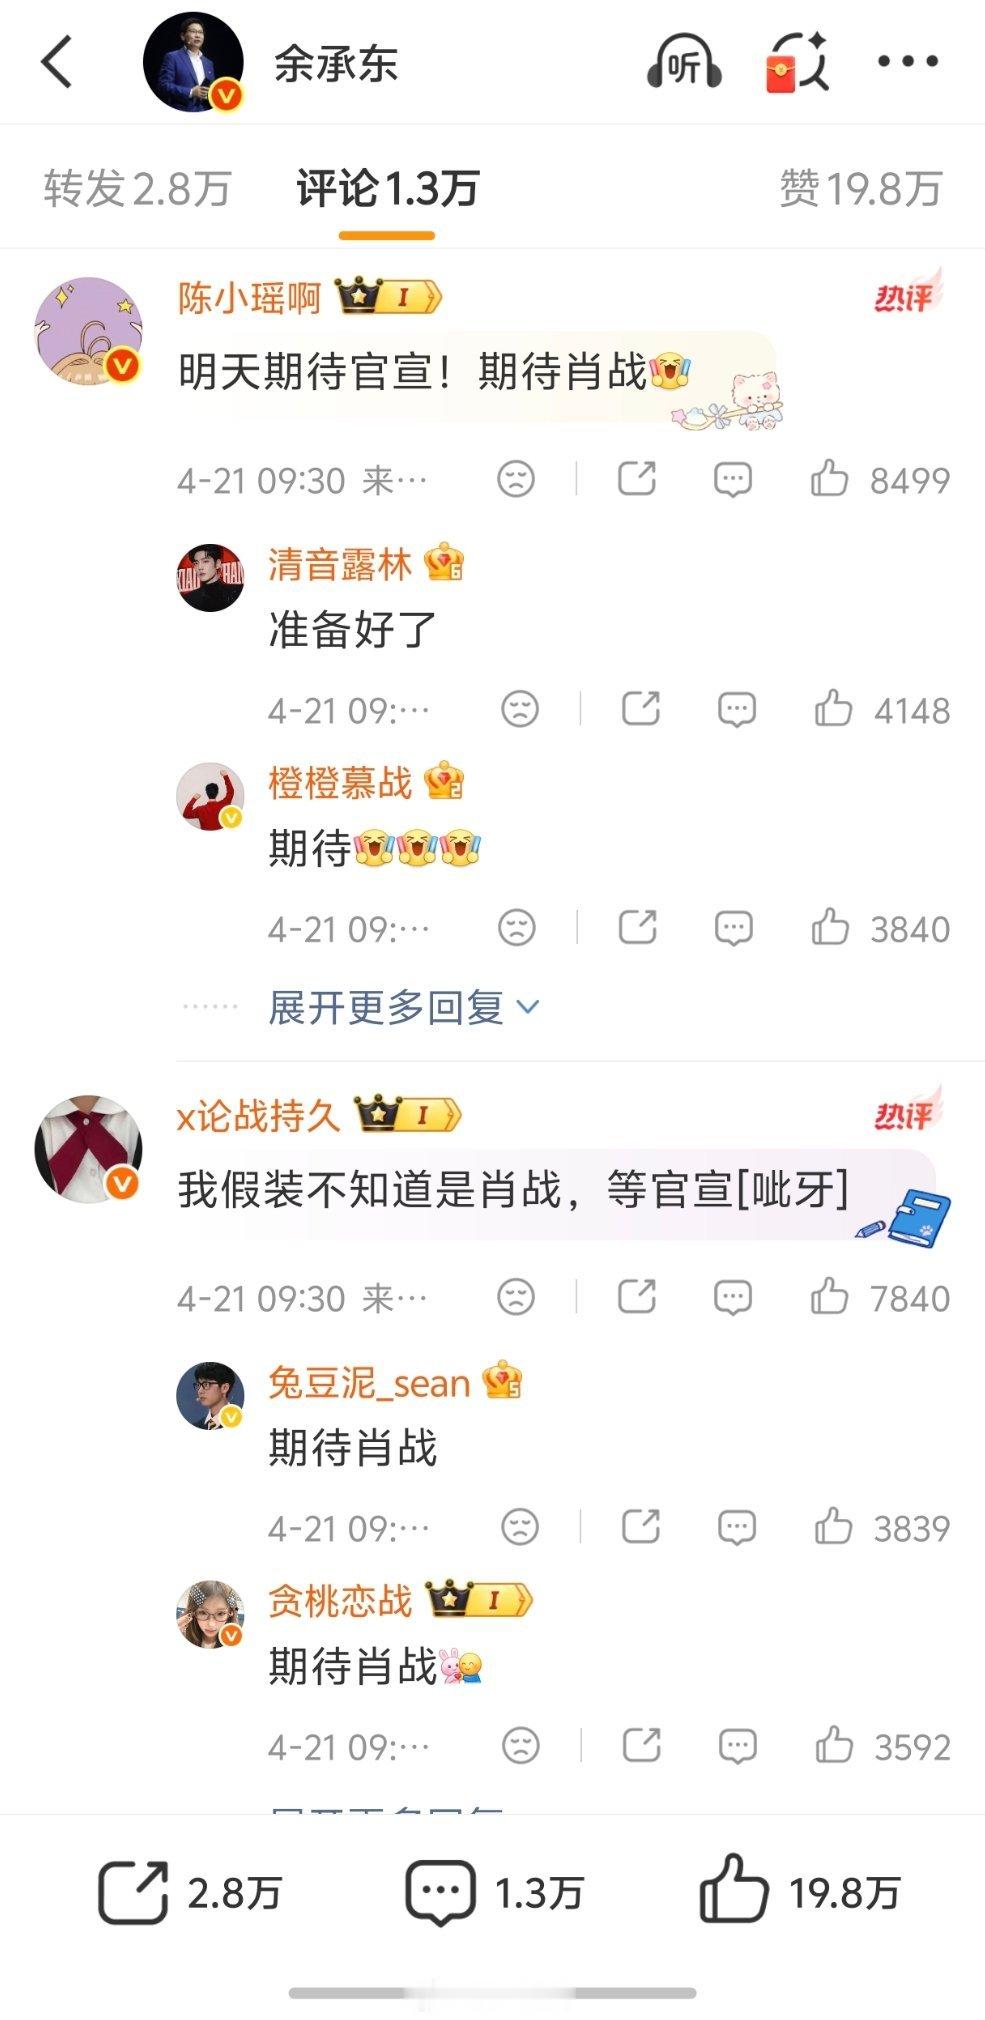
Task: Share 陈小瑶啊's comment via forward icon
Action: [x=637, y=479]
